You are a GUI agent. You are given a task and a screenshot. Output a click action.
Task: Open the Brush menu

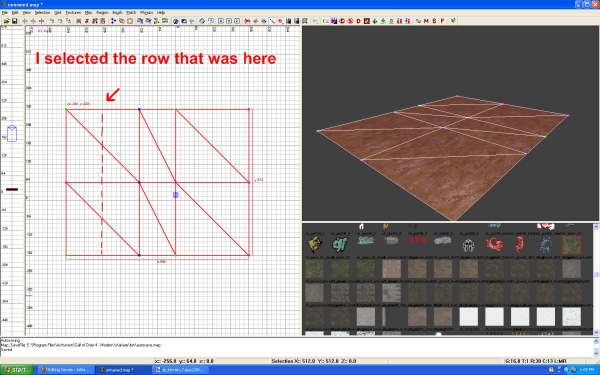click(117, 13)
